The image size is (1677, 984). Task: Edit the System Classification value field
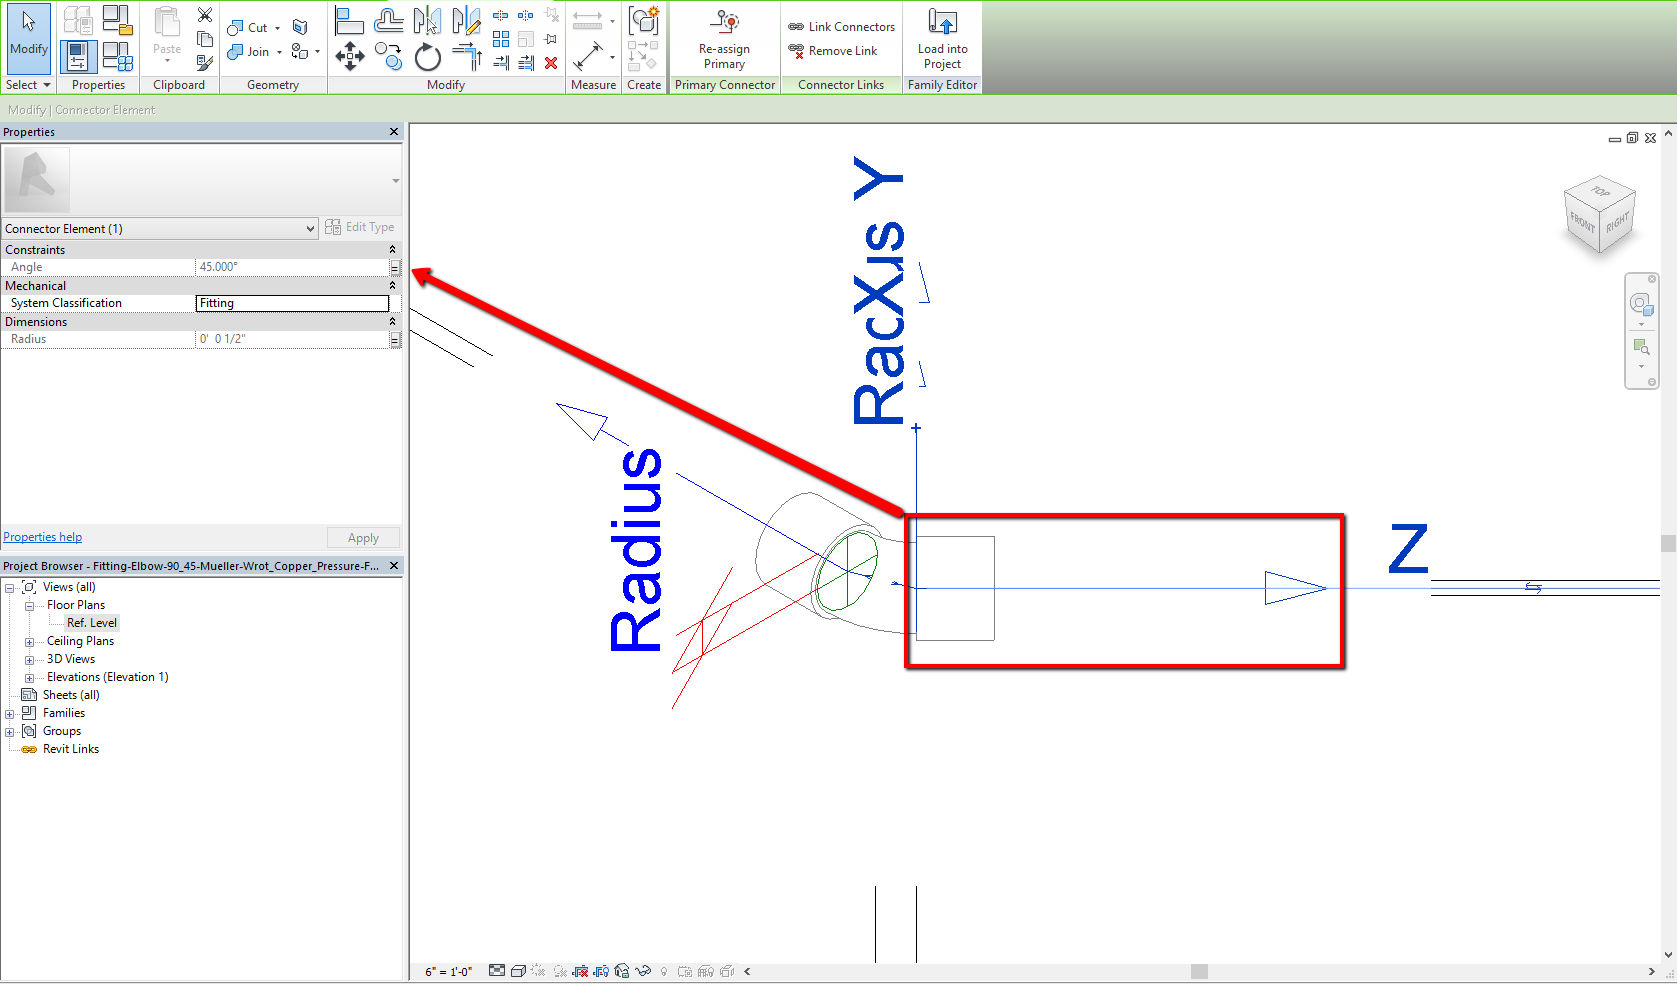click(x=292, y=303)
